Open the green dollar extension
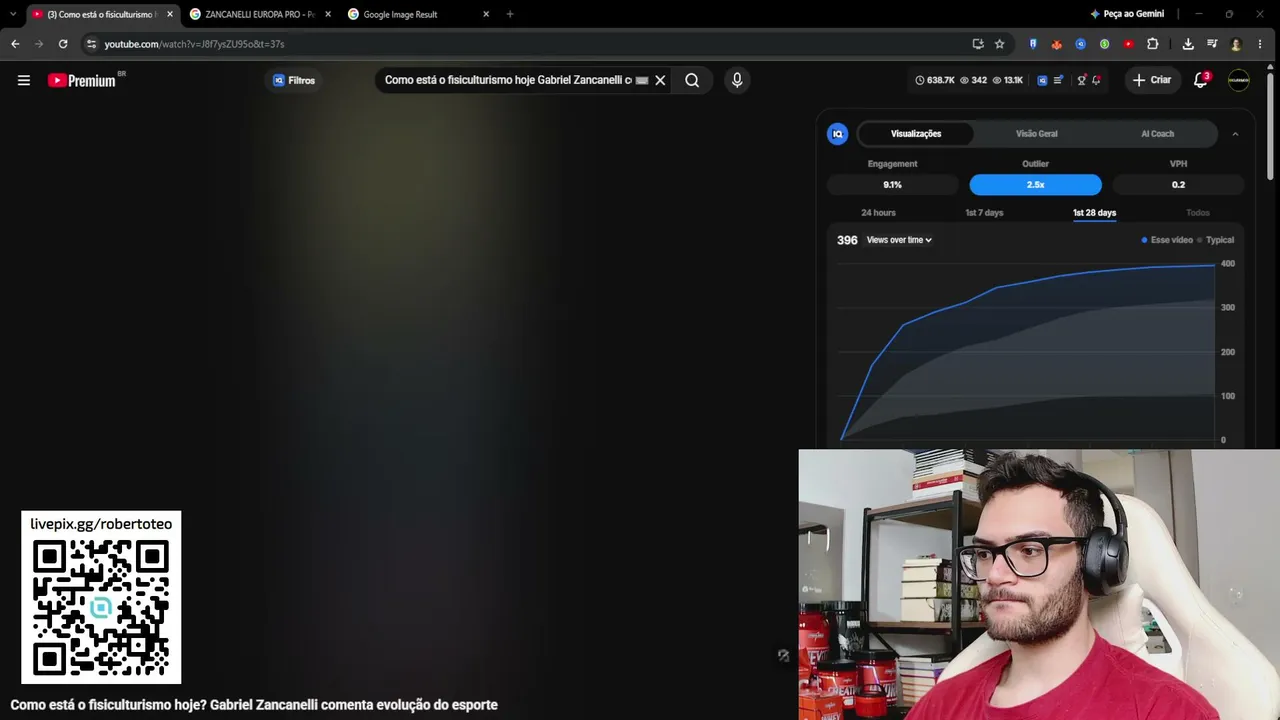The image size is (1280, 720). (1105, 44)
